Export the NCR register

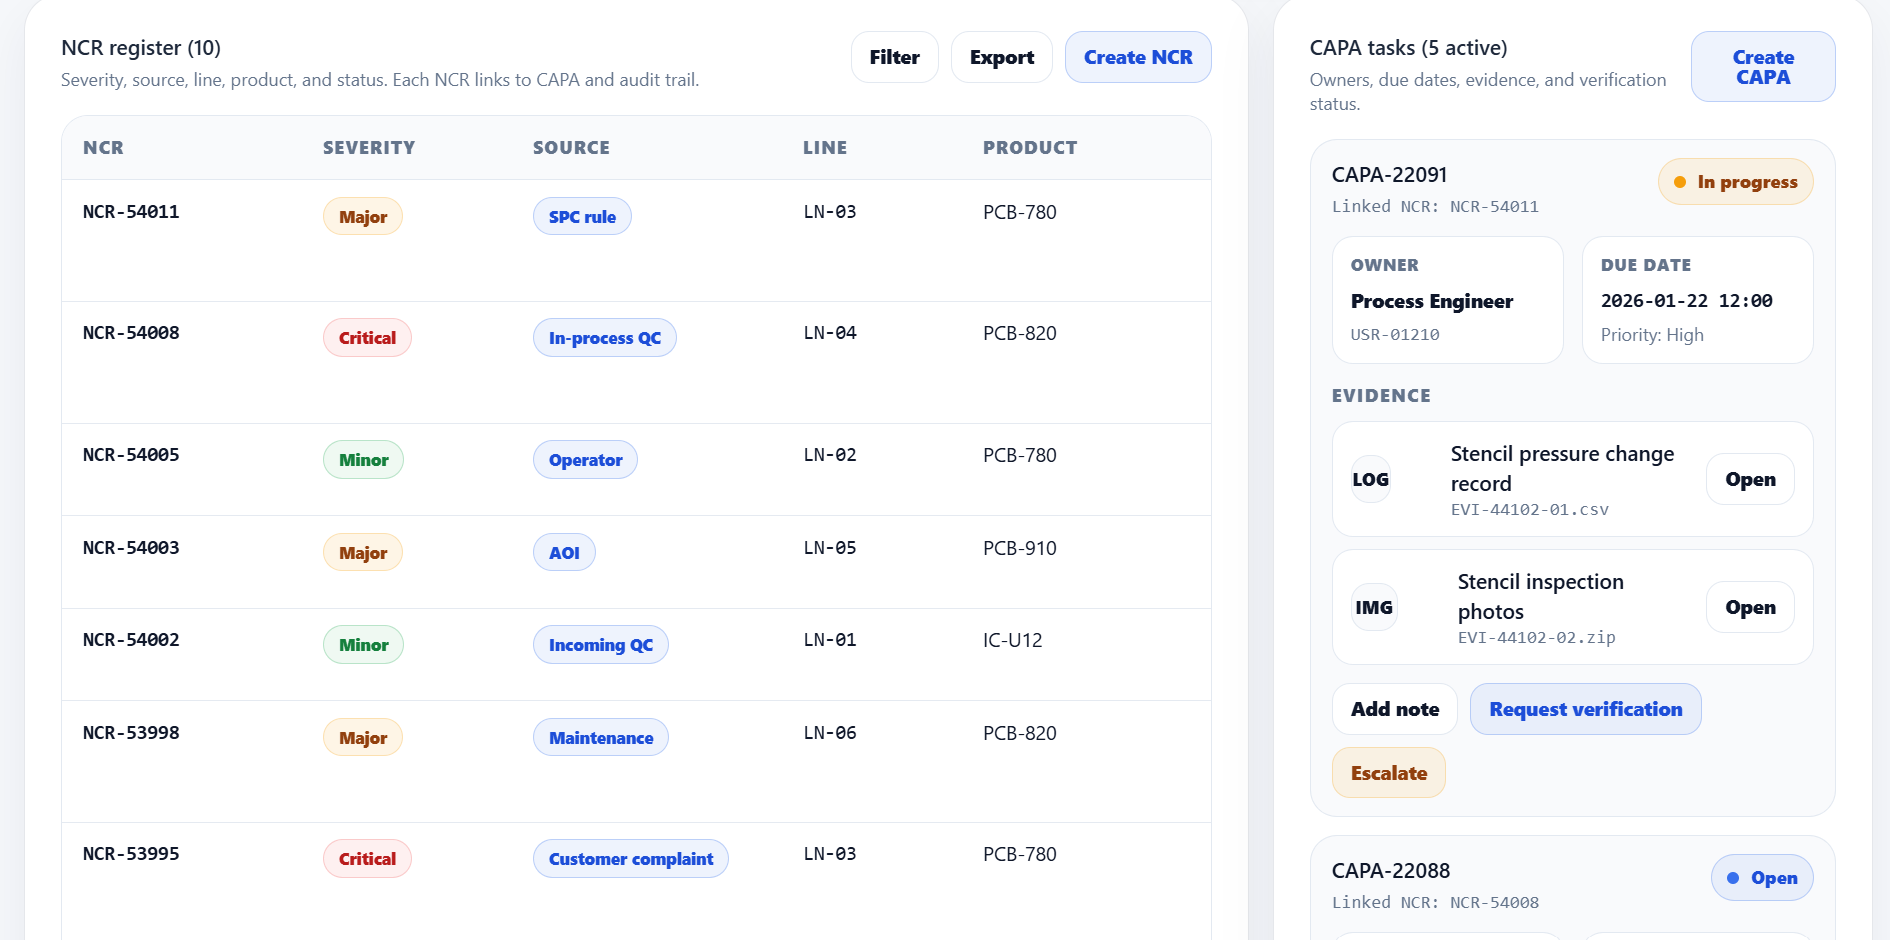[1001, 57]
